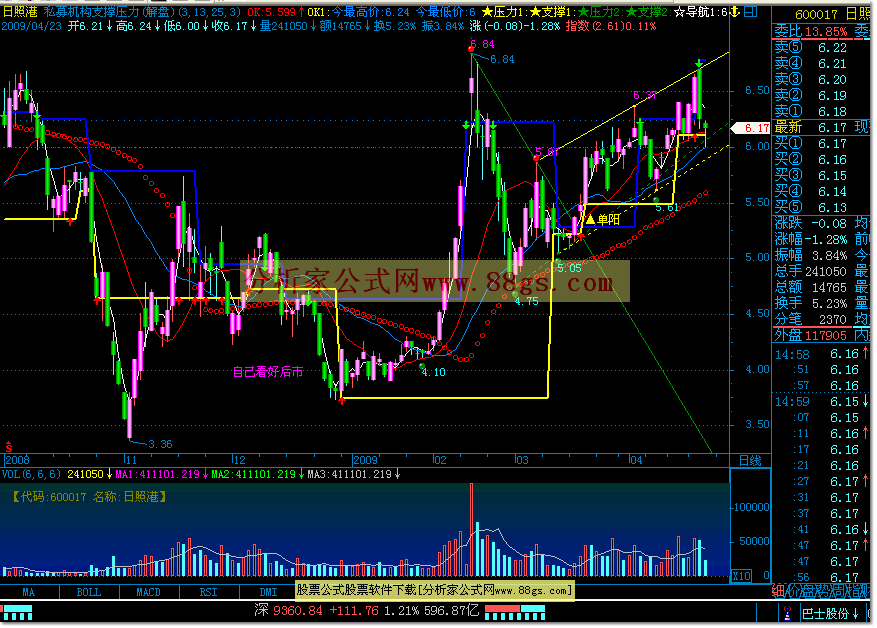This screenshot has width=877, height=628.
Task: Click the VOL(6,6,6) indicator label
Action: (31, 474)
